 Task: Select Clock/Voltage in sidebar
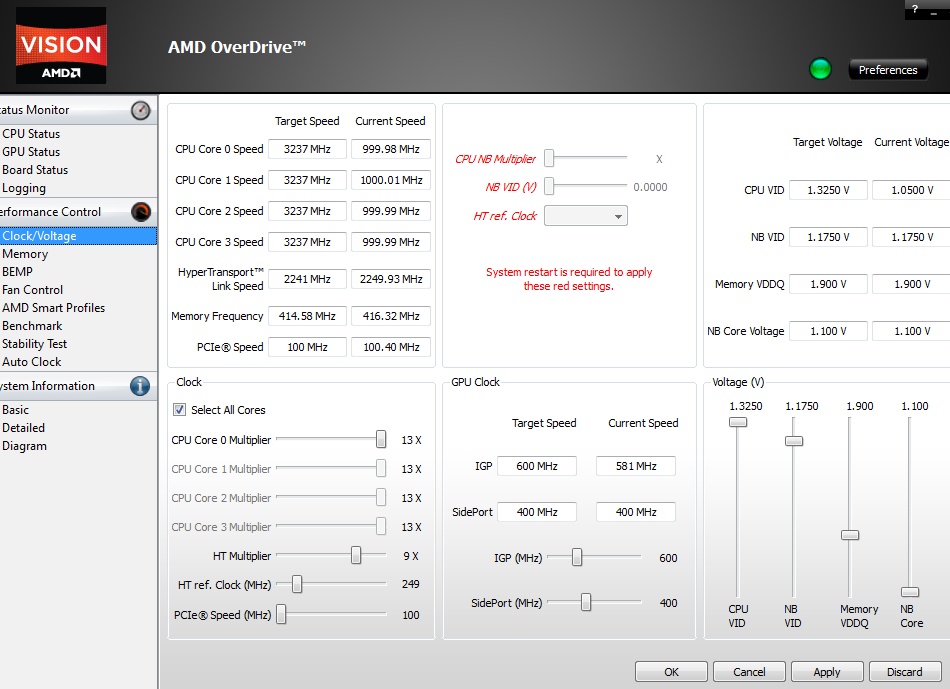tap(78, 236)
